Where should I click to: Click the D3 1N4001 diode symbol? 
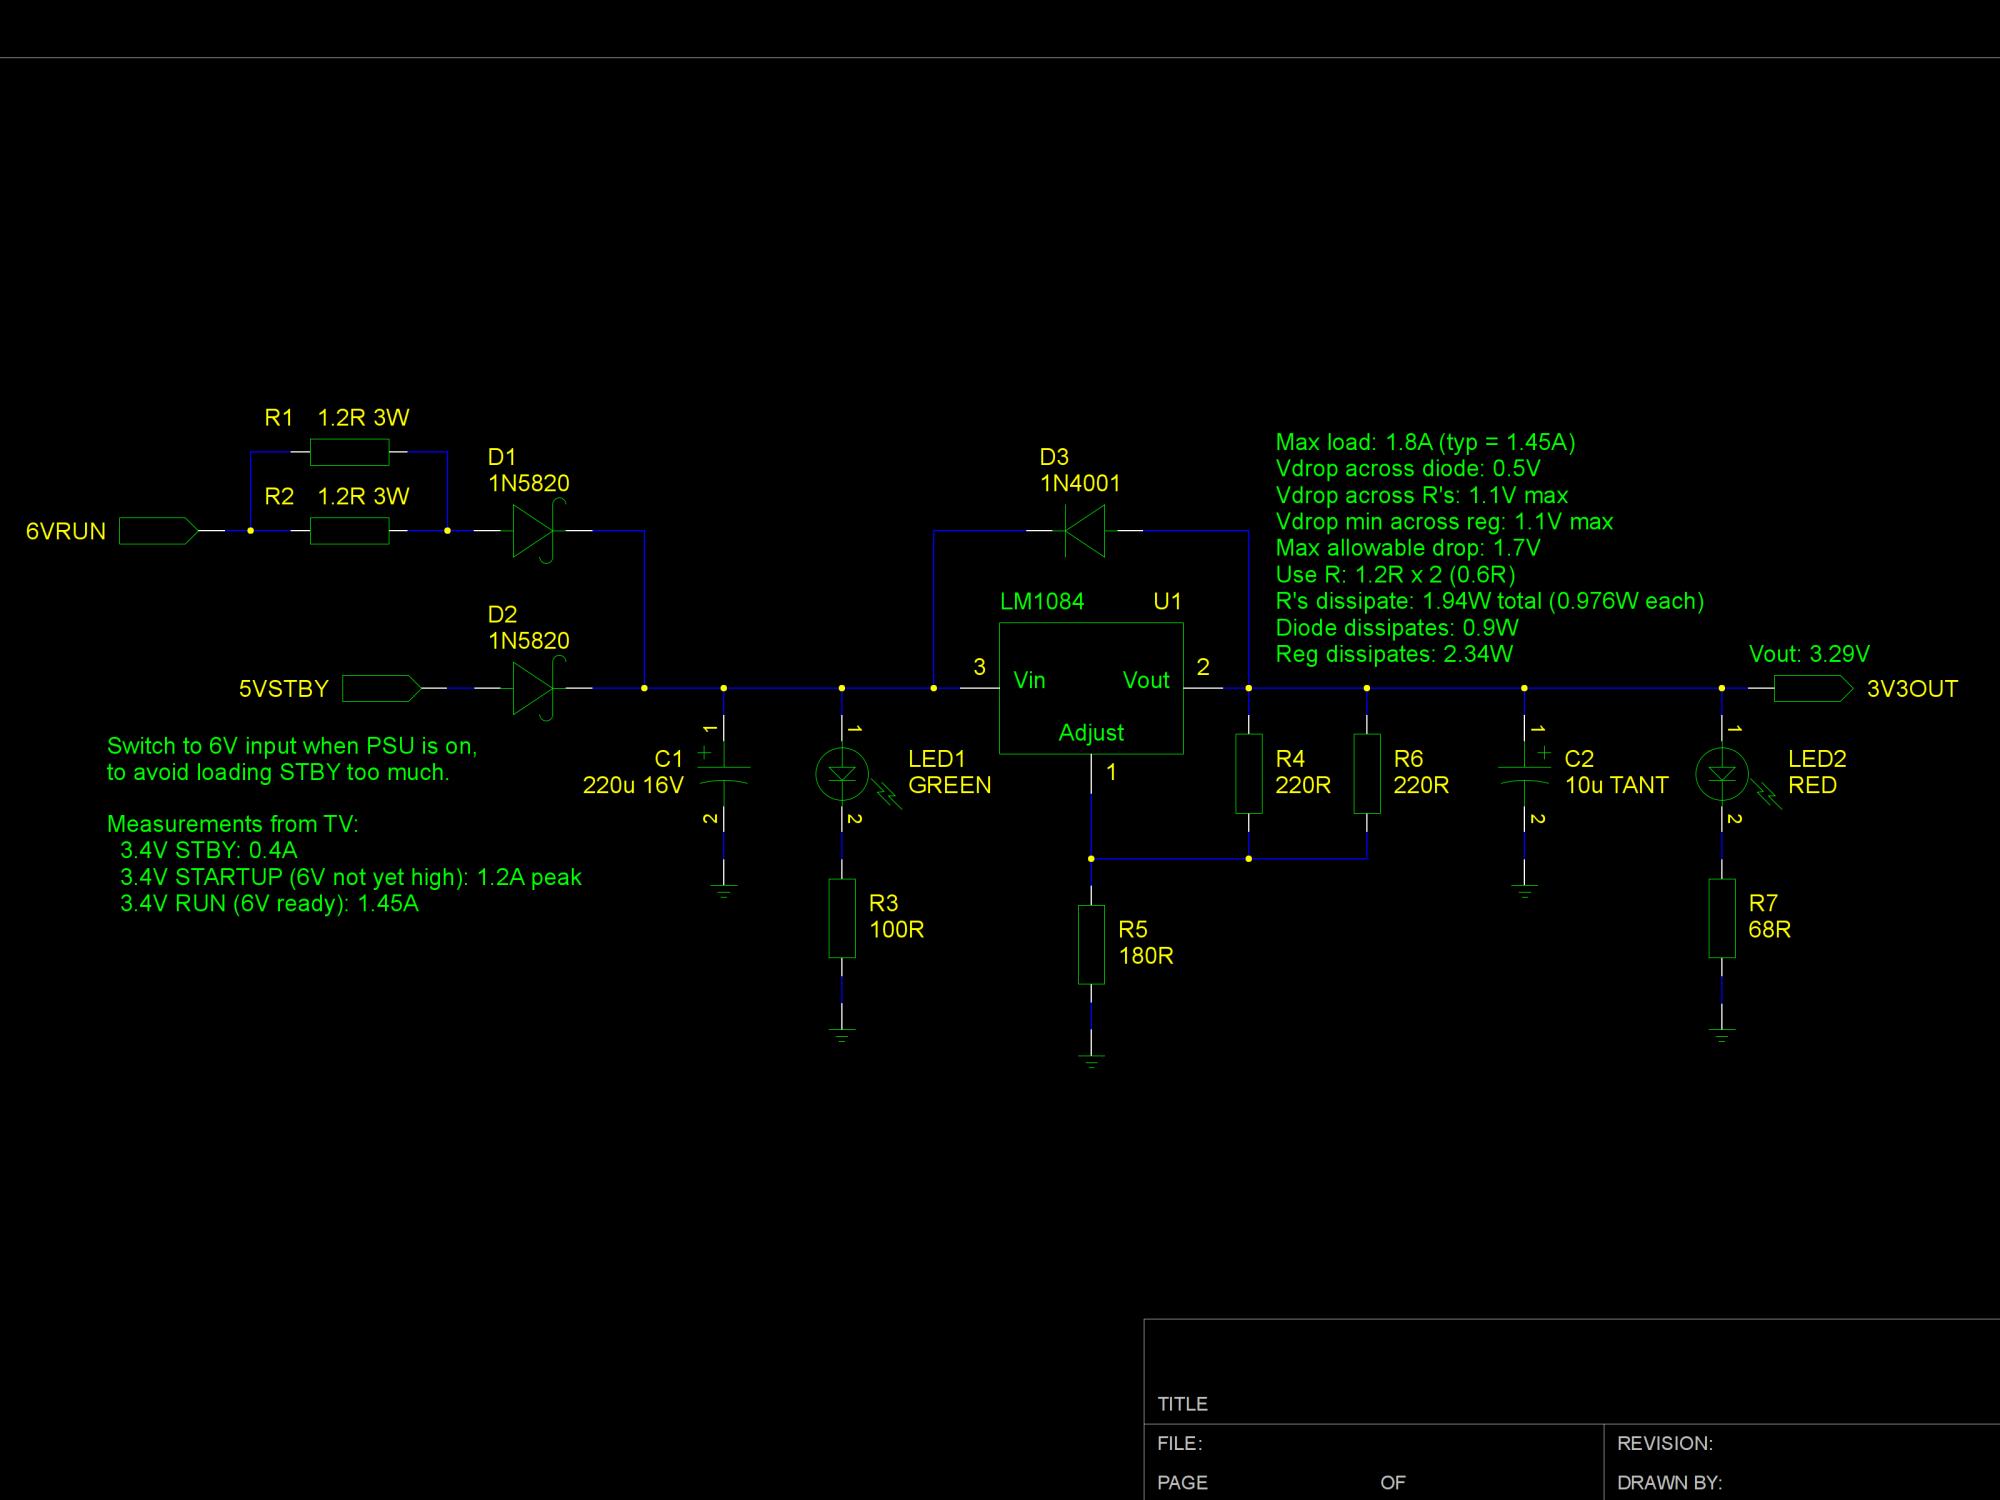tap(1084, 531)
